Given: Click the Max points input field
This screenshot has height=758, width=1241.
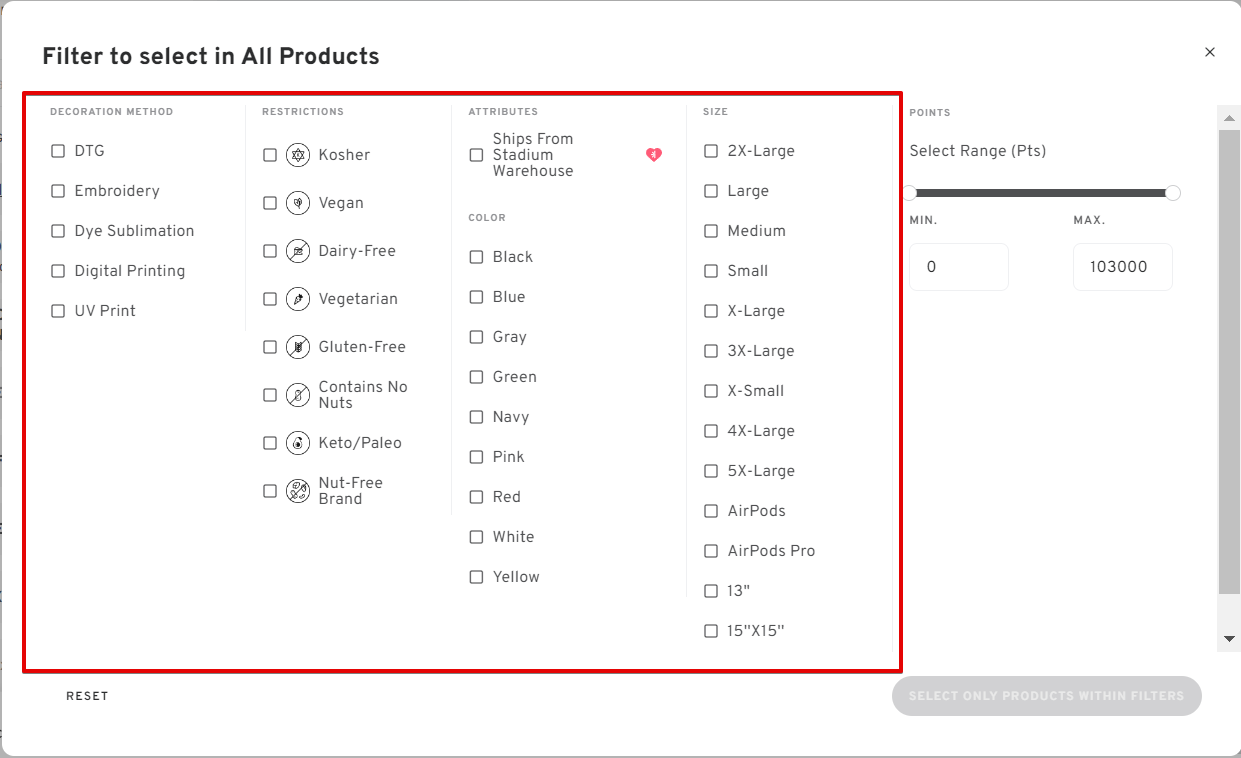Looking at the screenshot, I should coord(1122,267).
